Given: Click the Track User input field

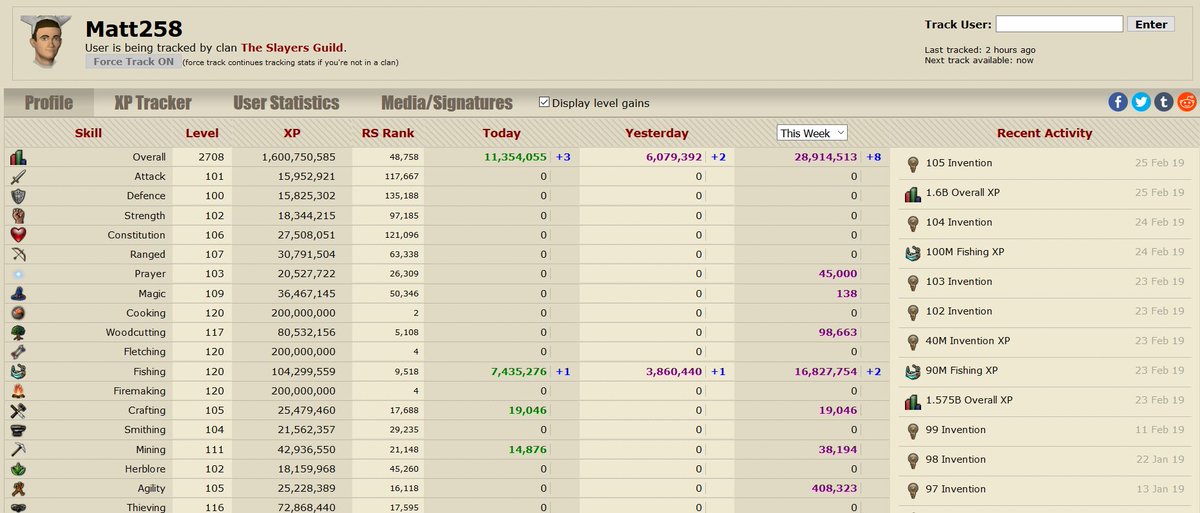Looking at the screenshot, I should [x=1060, y=24].
